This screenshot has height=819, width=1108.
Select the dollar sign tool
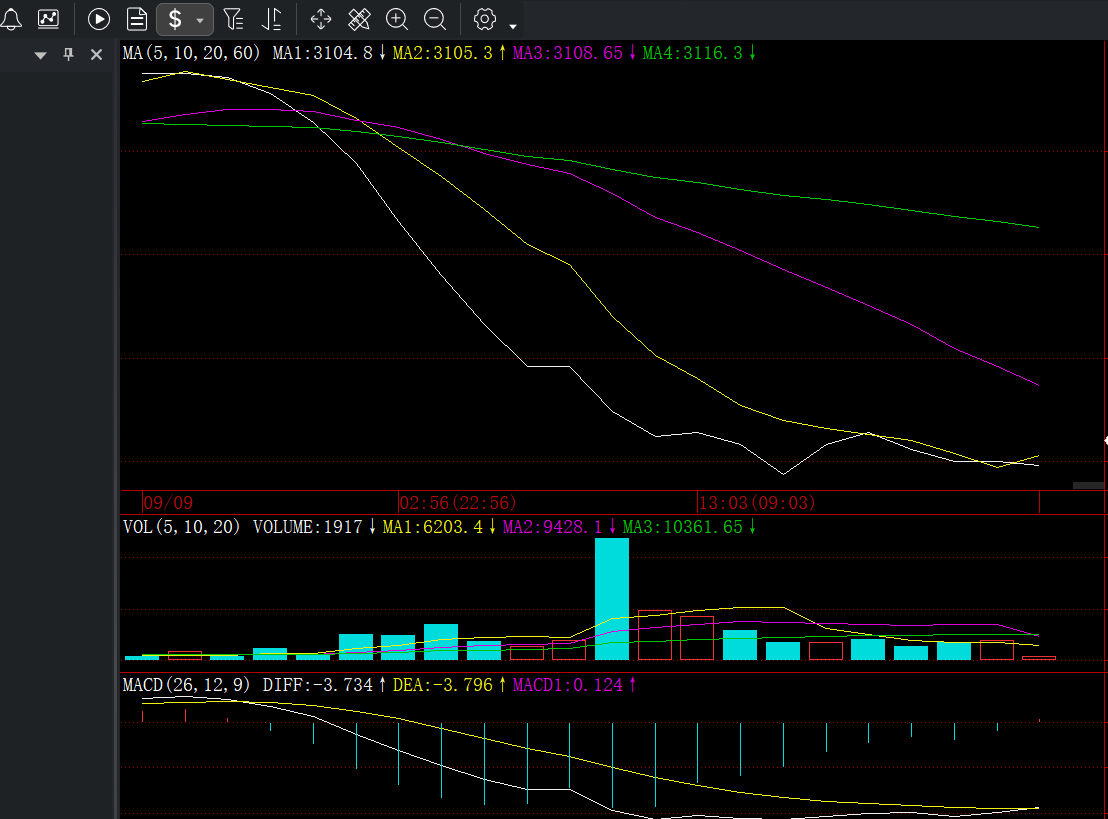[x=175, y=19]
